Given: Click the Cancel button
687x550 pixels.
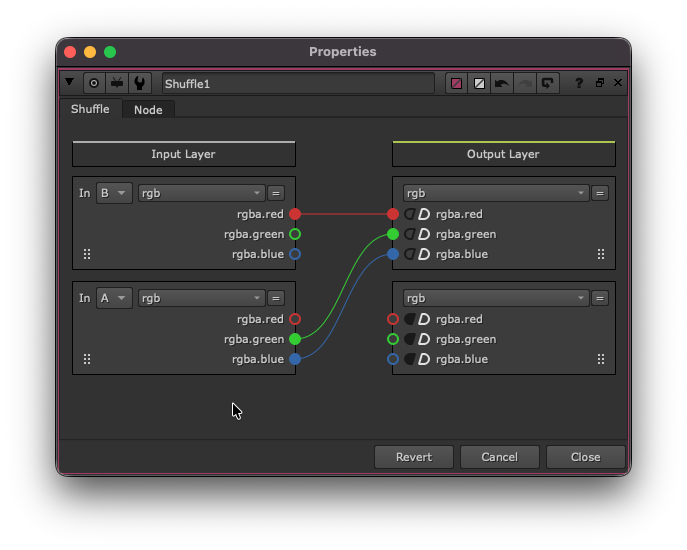Looking at the screenshot, I should click(x=499, y=457).
